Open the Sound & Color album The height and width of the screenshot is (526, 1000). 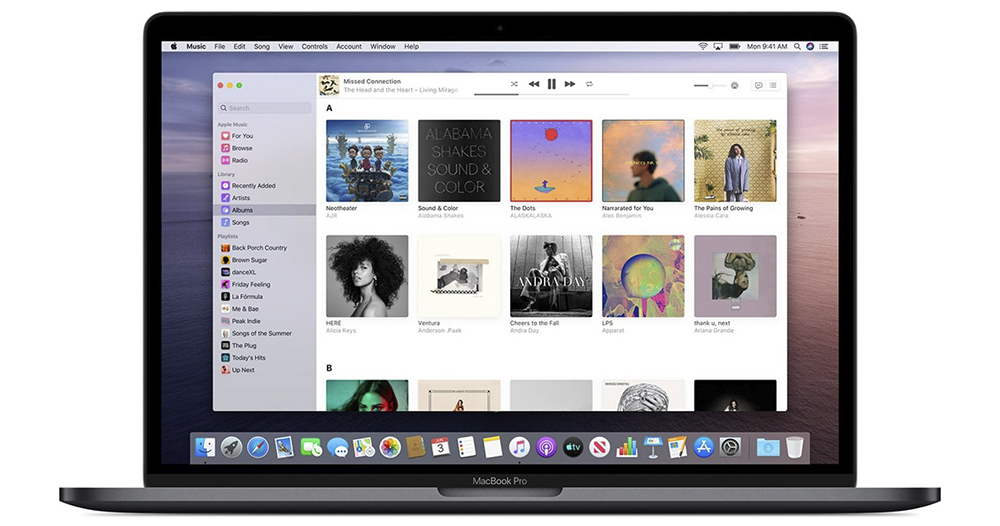click(458, 161)
